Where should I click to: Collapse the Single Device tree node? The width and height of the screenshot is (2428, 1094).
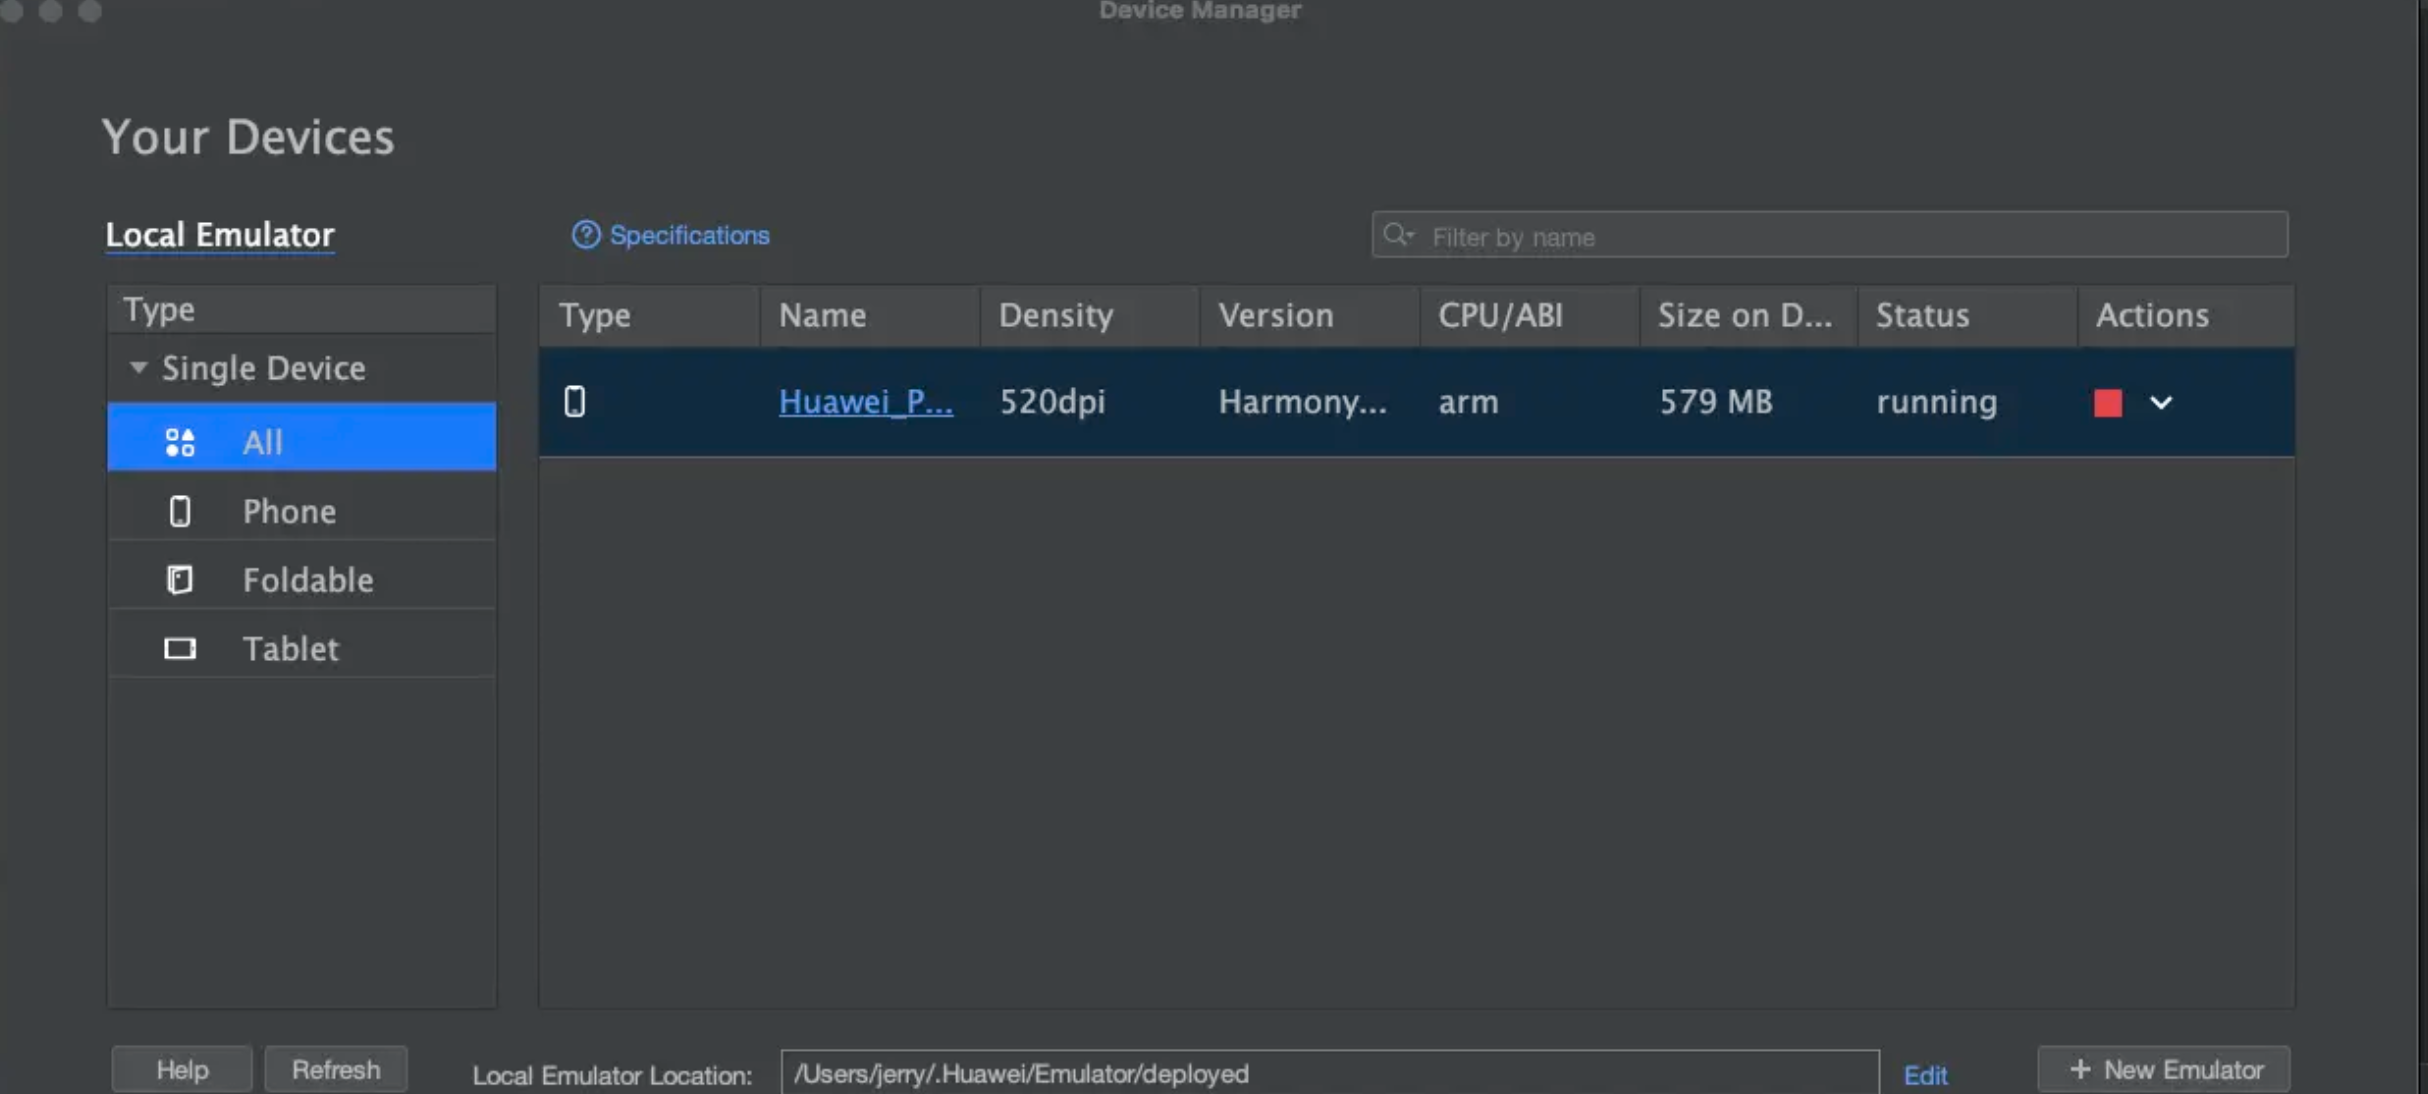(139, 368)
